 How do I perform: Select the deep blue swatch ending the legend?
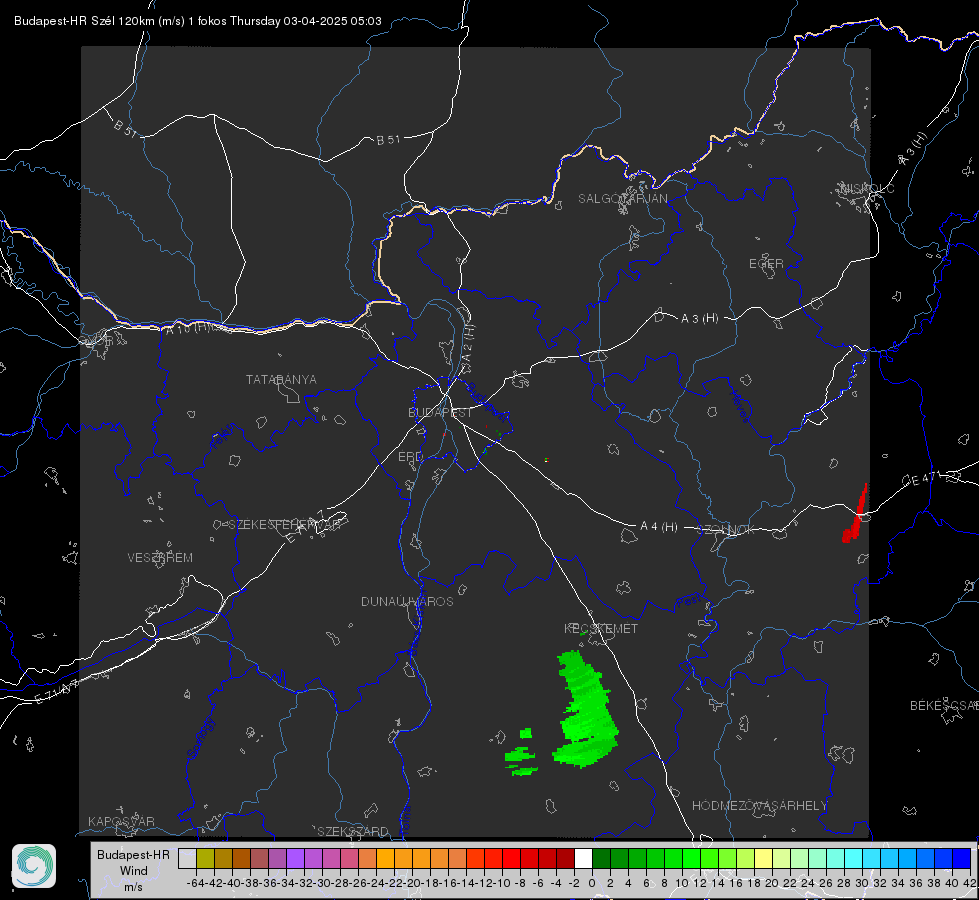(962, 858)
